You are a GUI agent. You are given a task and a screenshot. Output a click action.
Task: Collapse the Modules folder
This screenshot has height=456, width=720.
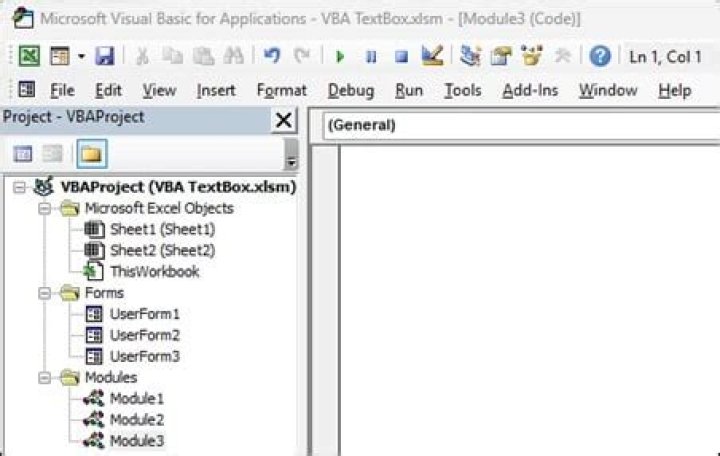pyautogui.click(x=45, y=377)
